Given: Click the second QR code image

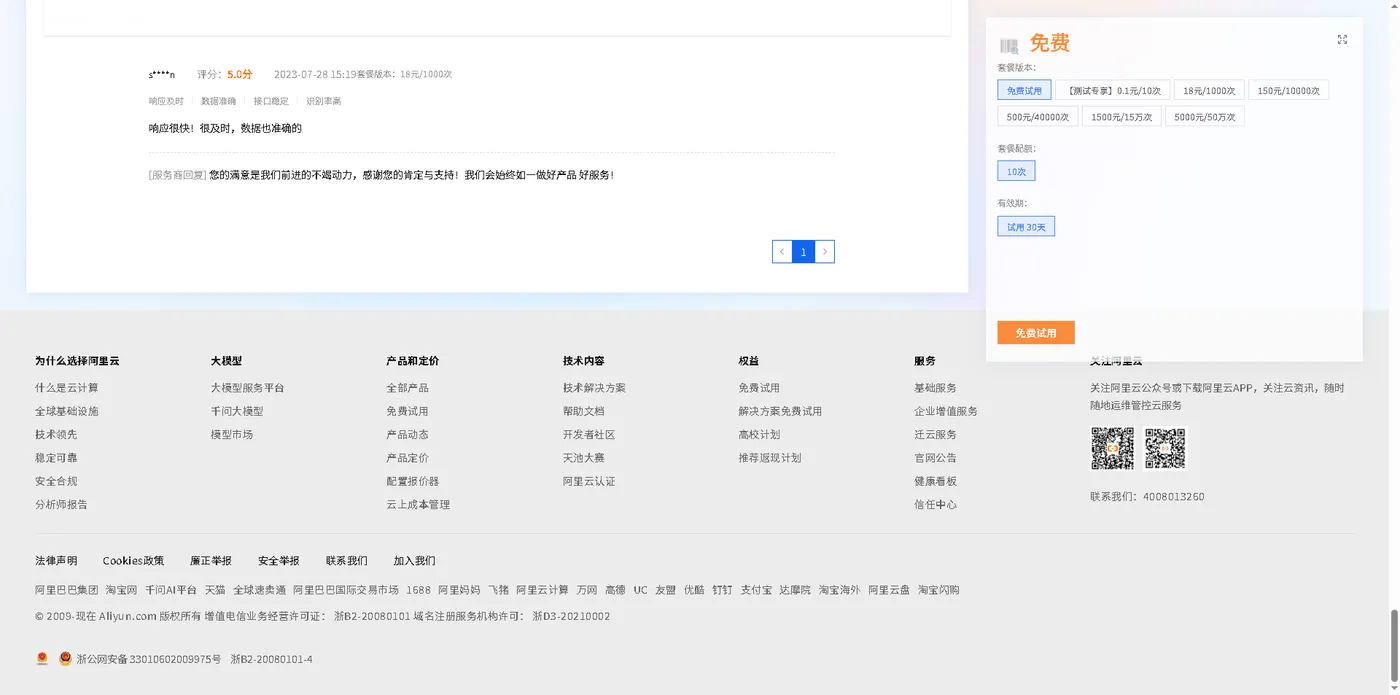Looking at the screenshot, I should tap(1164, 449).
